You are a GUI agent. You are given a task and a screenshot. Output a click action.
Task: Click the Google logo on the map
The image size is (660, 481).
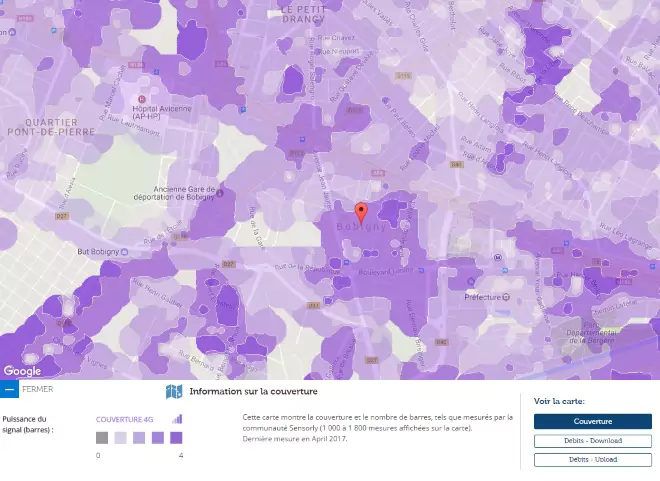(22, 371)
